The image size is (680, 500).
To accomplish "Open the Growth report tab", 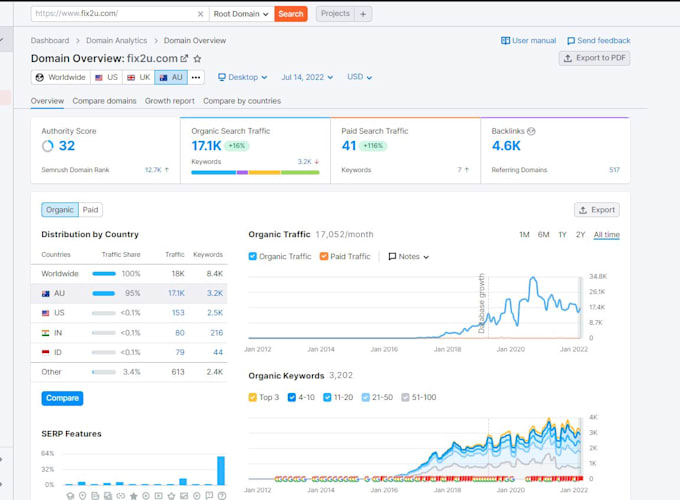I will point(170,101).
